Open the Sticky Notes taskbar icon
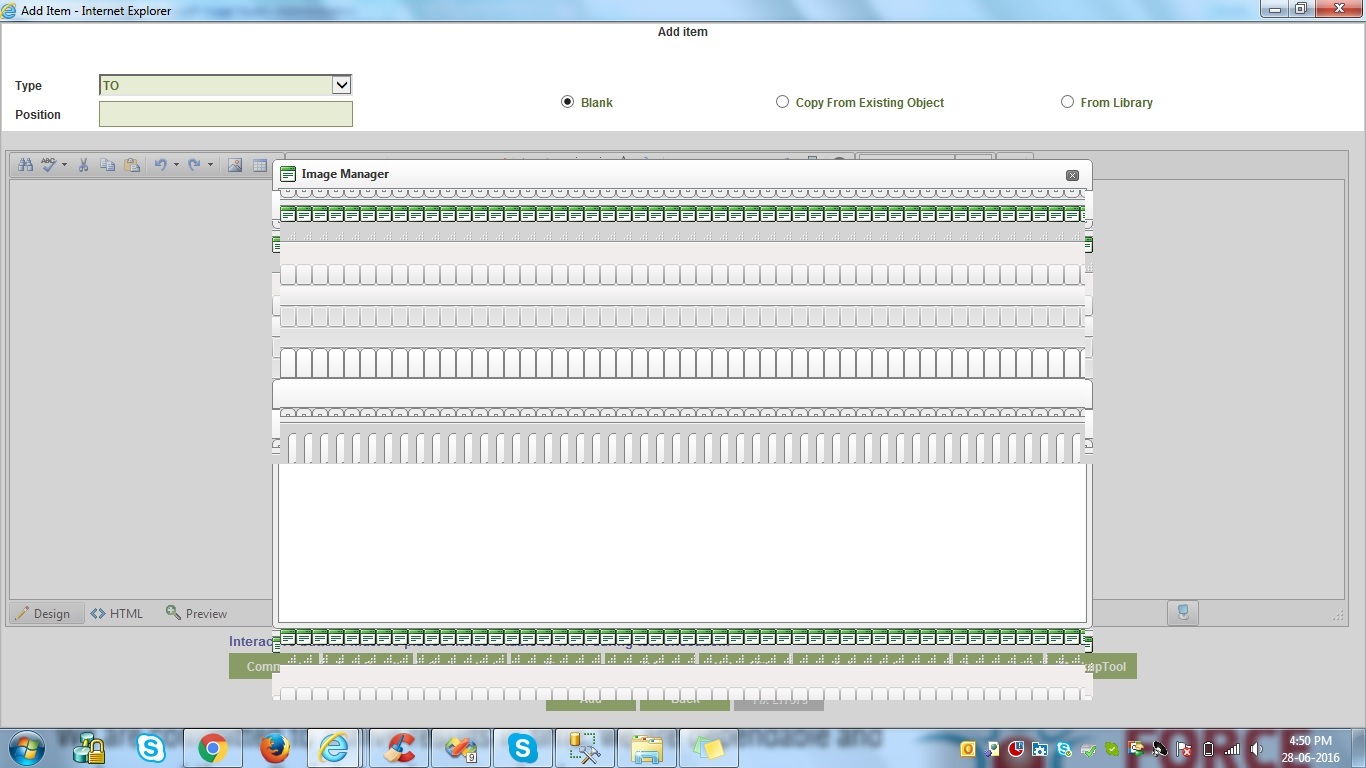This screenshot has height=768, width=1366. tap(708, 748)
